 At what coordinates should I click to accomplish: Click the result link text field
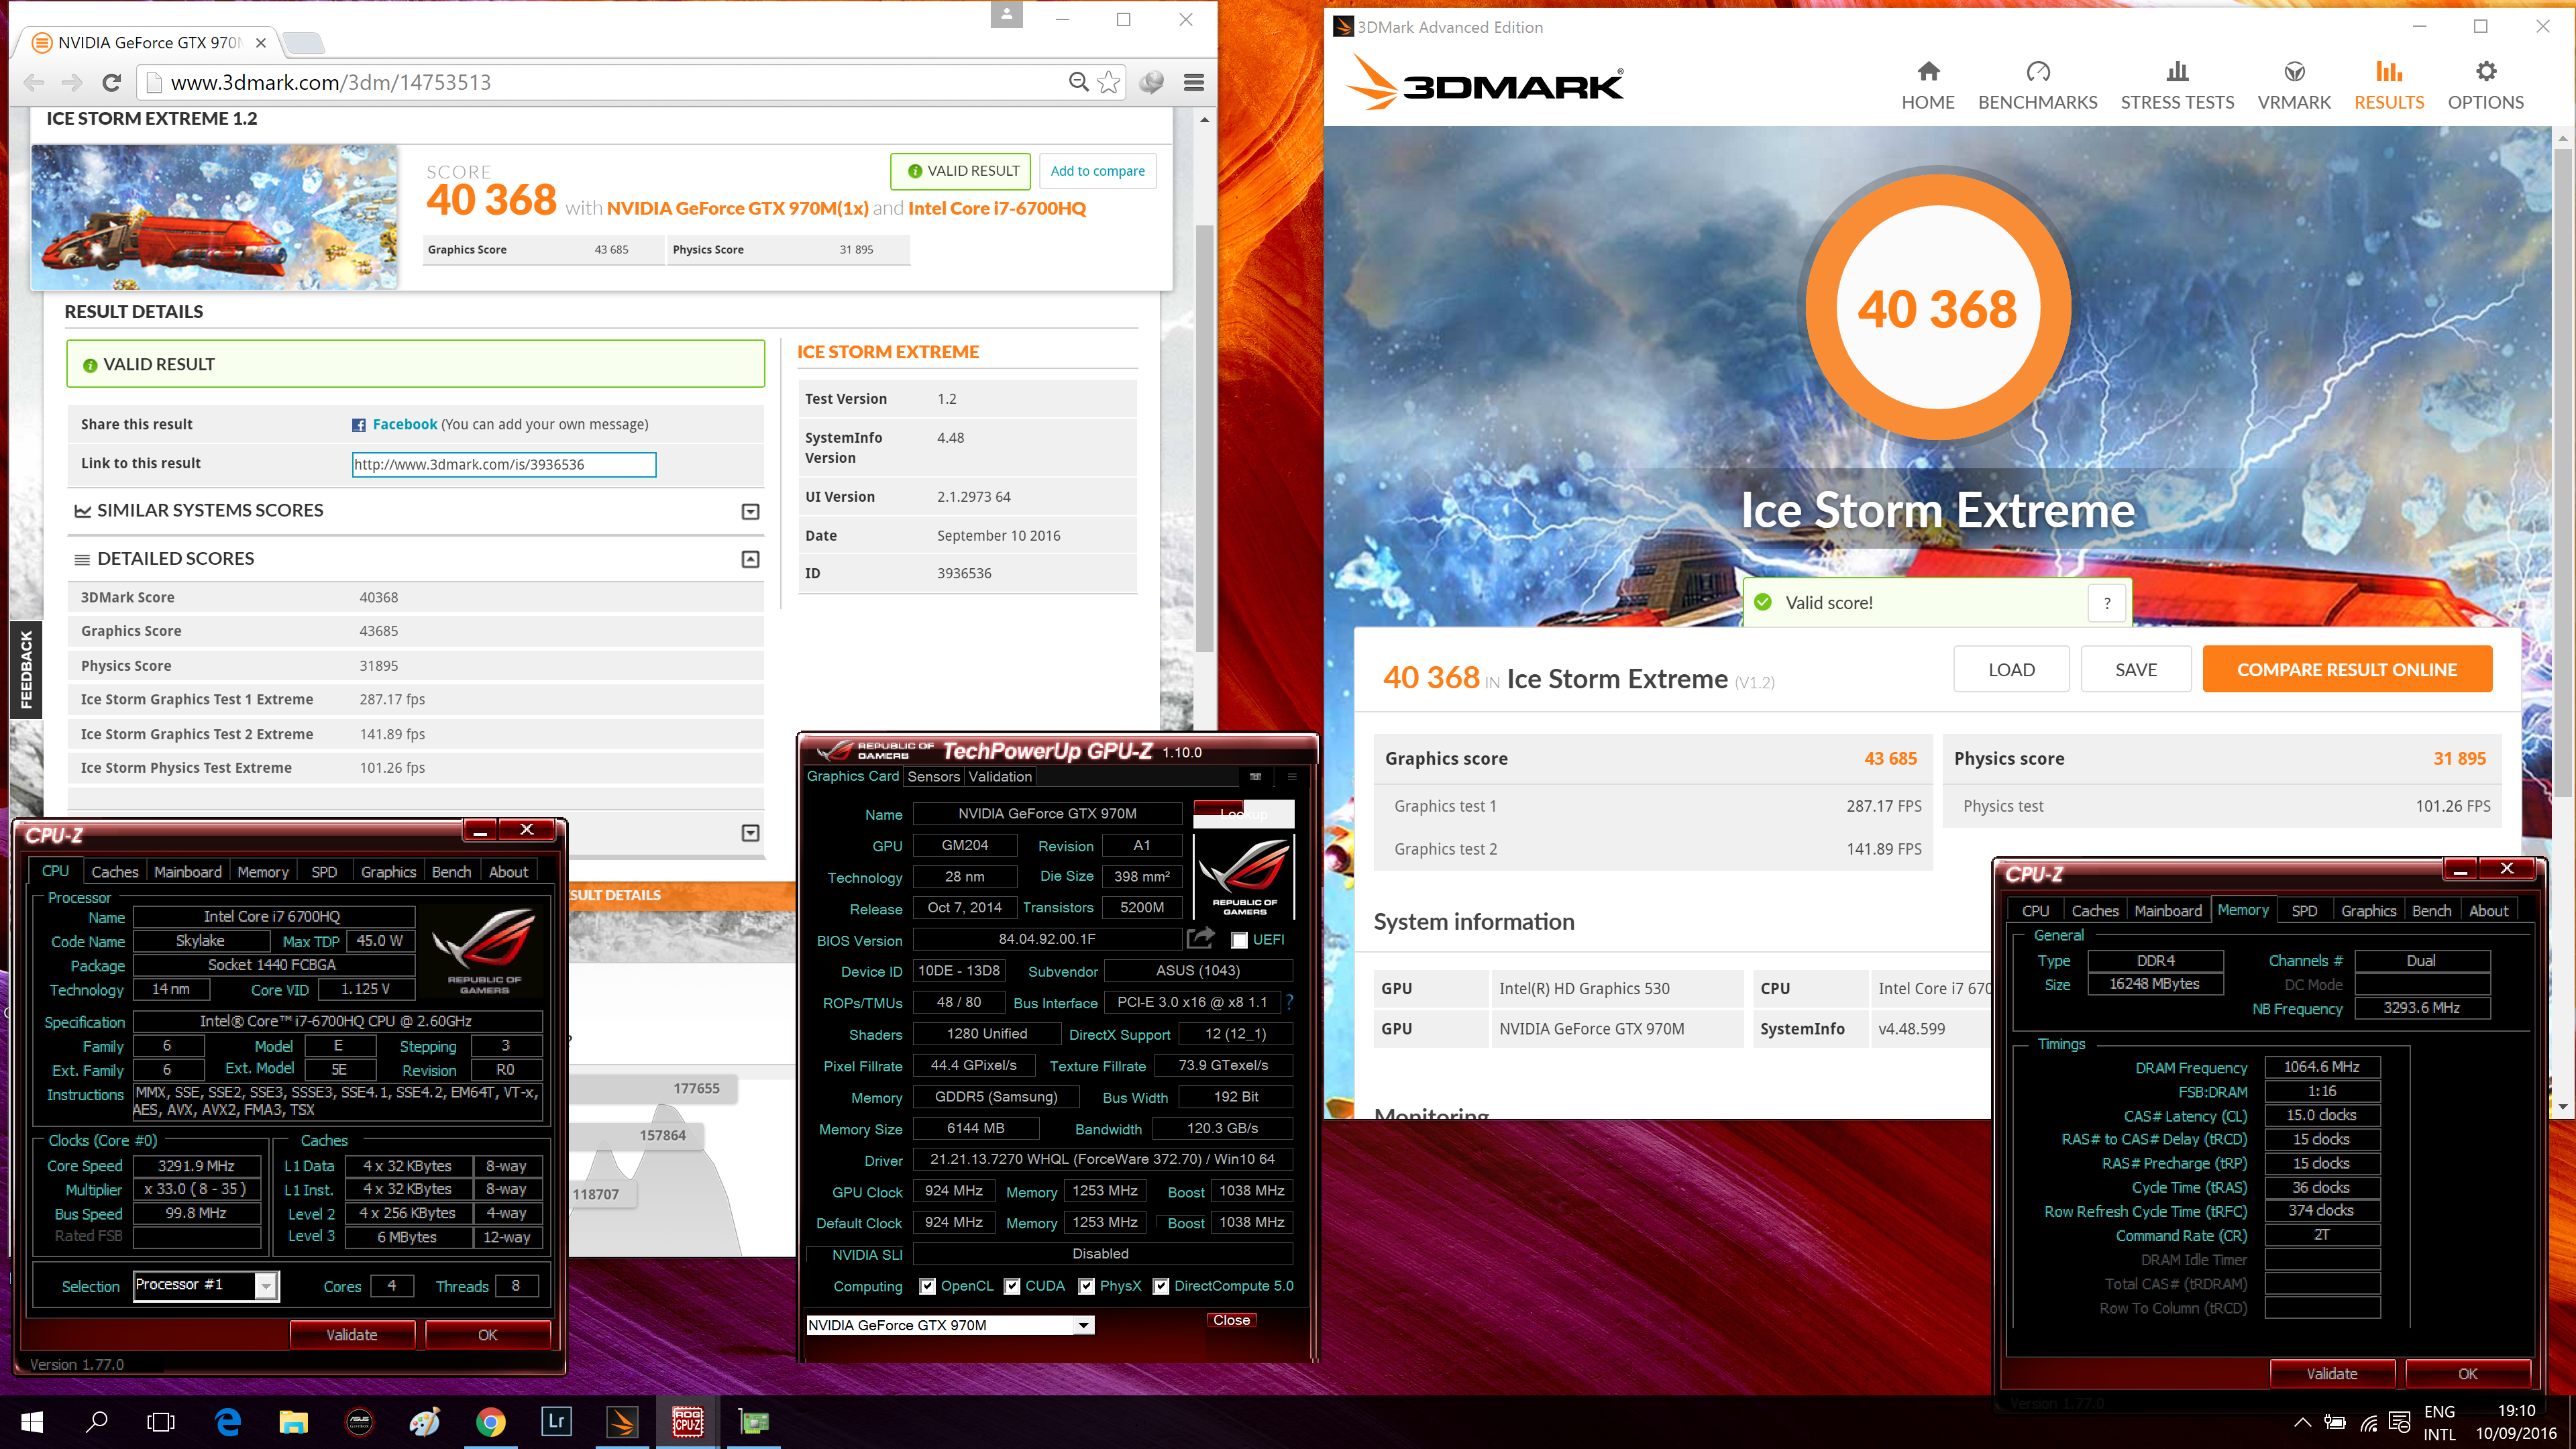pos(504,464)
